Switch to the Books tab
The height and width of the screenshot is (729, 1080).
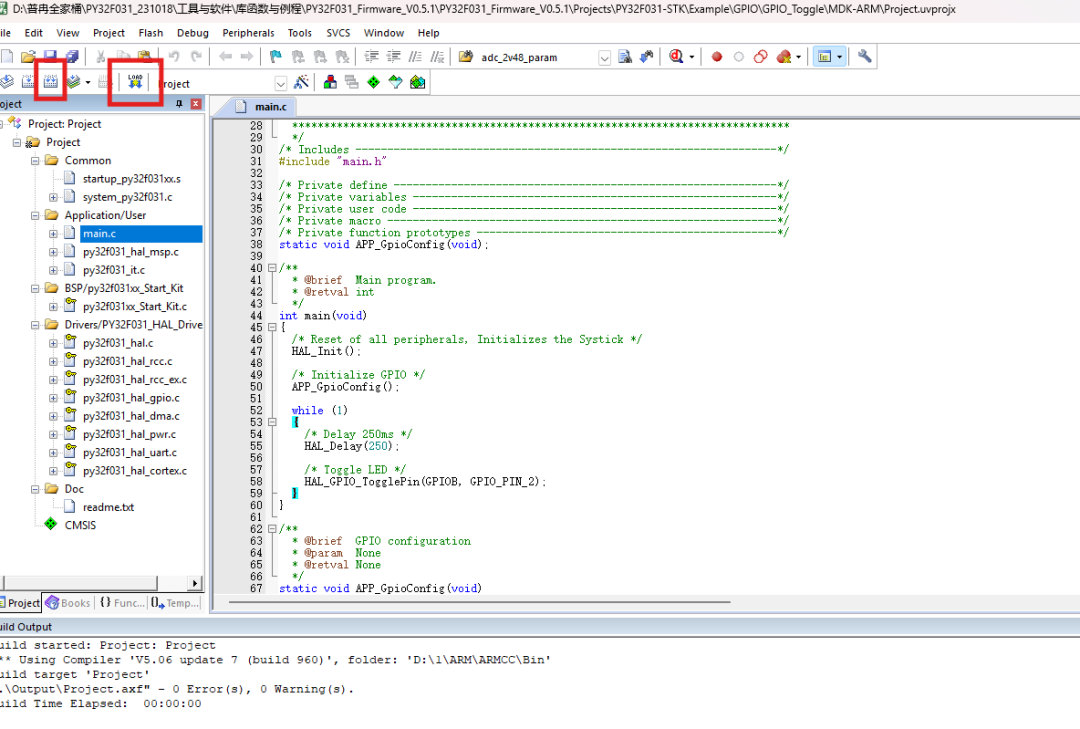pyautogui.click(x=68, y=603)
